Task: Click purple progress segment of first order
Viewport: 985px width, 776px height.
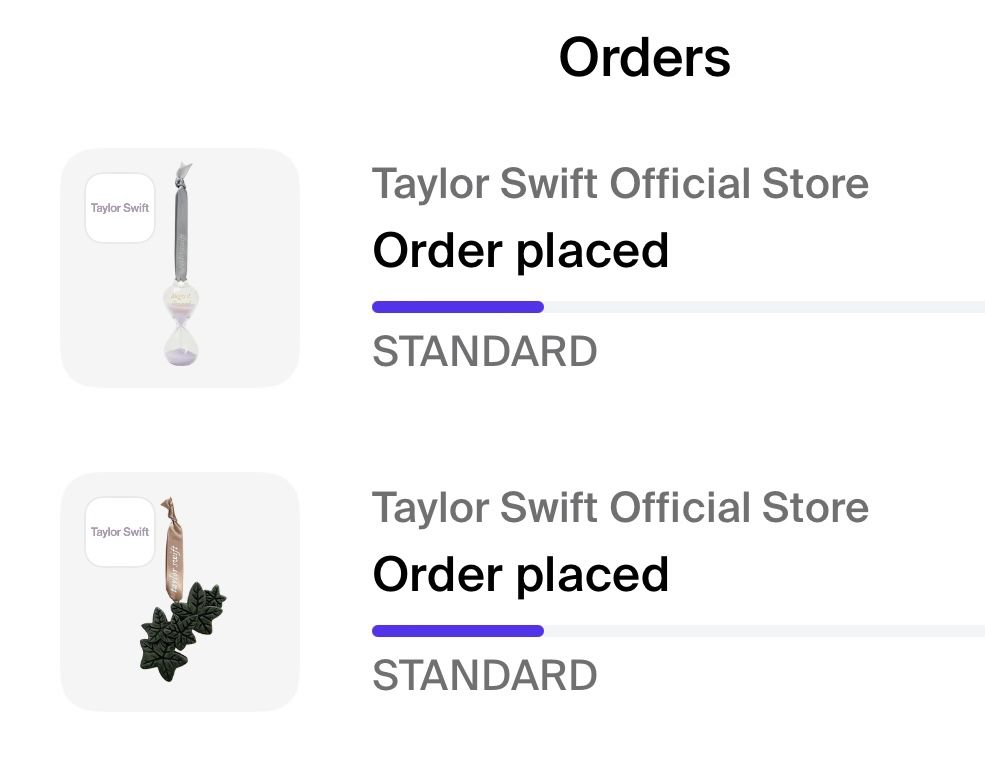Action: point(458,307)
